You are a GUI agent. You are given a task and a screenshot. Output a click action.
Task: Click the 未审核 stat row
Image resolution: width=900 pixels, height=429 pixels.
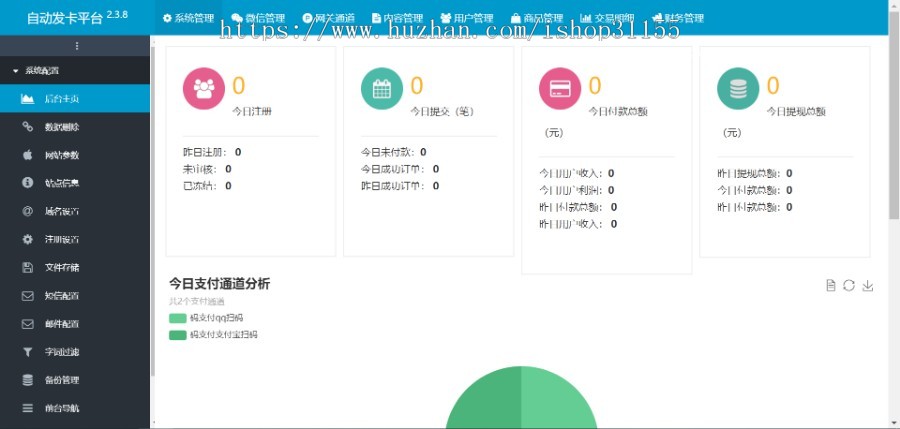207,169
